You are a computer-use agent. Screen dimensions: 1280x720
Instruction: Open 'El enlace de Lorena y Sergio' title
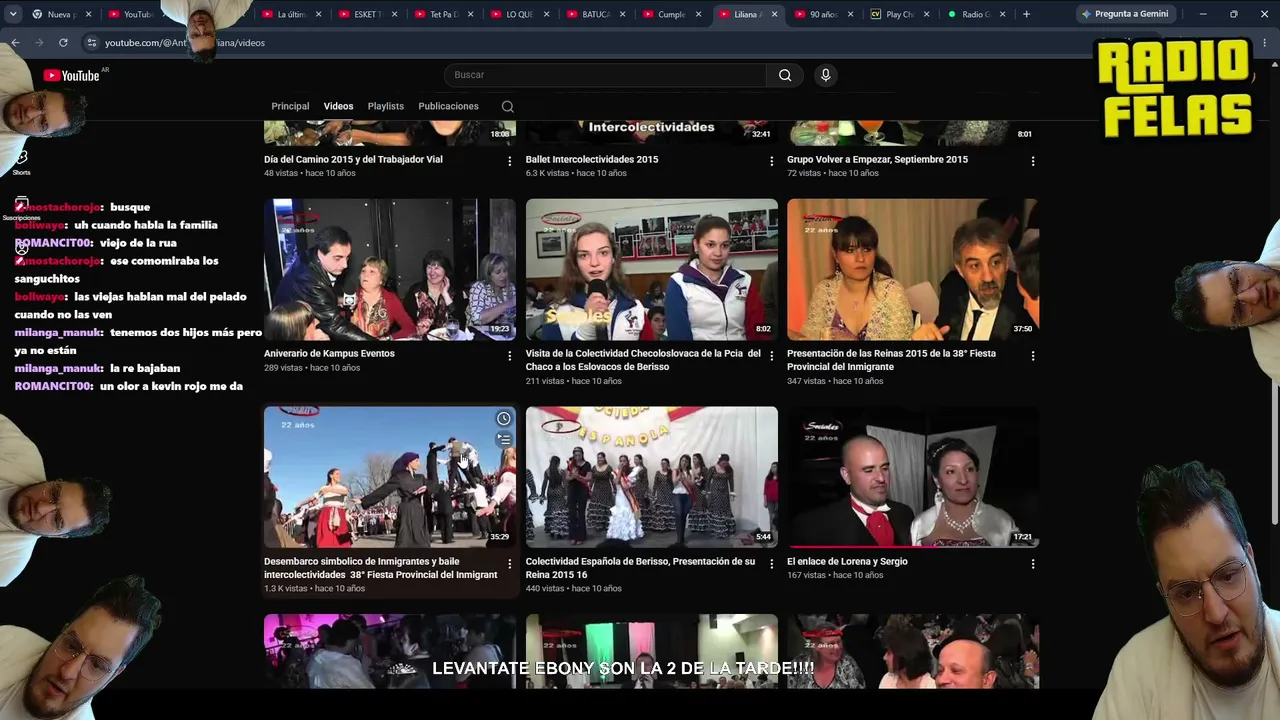coord(847,561)
